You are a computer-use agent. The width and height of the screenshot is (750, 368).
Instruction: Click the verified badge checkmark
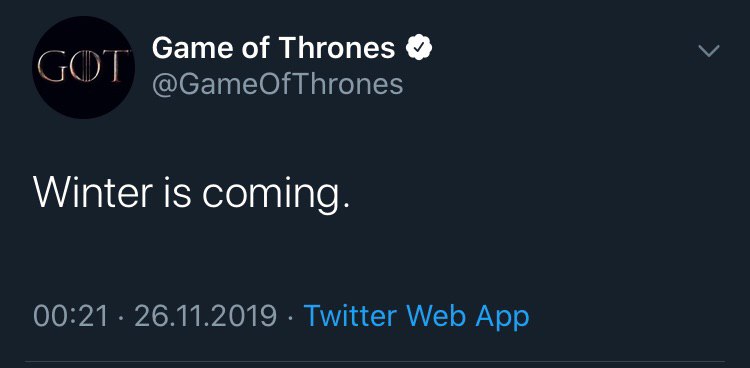coord(419,48)
